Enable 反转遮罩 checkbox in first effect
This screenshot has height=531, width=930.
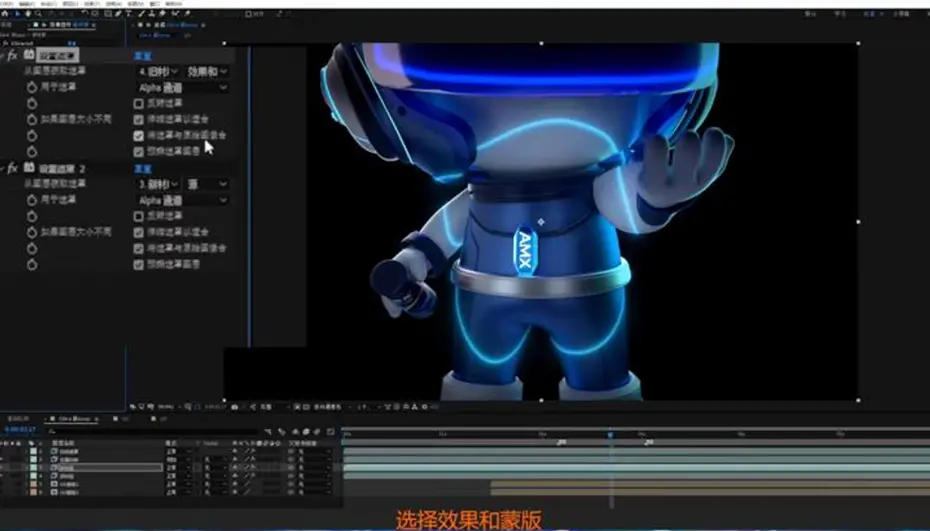pyautogui.click(x=139, y=104)
